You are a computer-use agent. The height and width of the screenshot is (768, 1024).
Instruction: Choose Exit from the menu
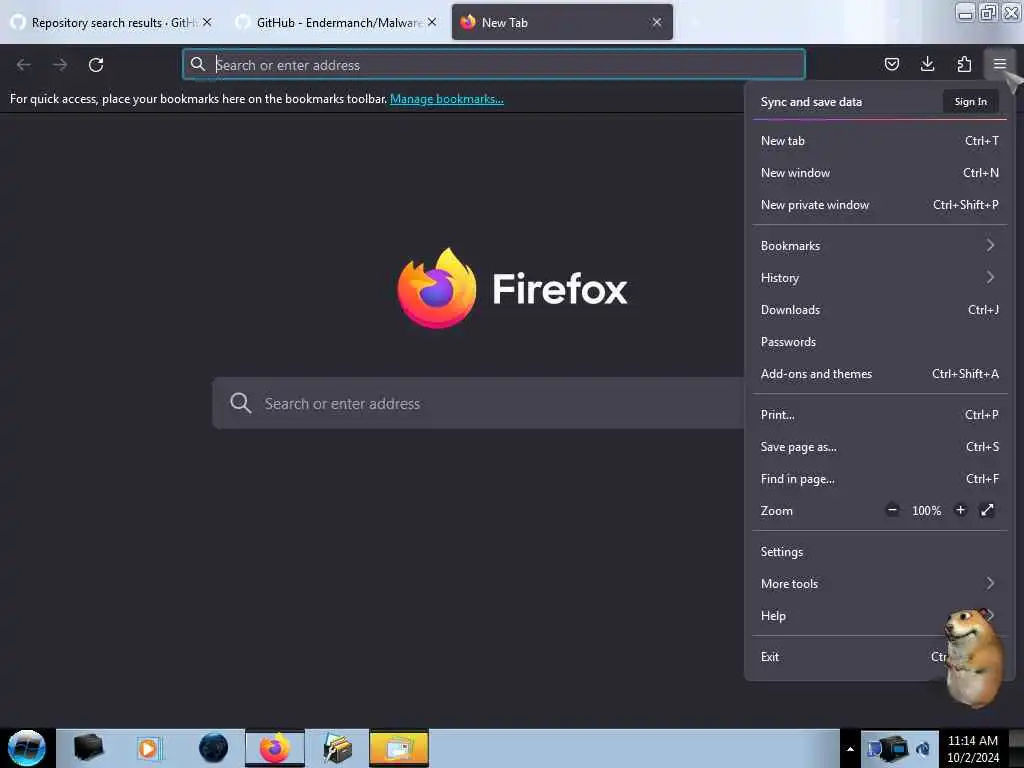point(879,656)
